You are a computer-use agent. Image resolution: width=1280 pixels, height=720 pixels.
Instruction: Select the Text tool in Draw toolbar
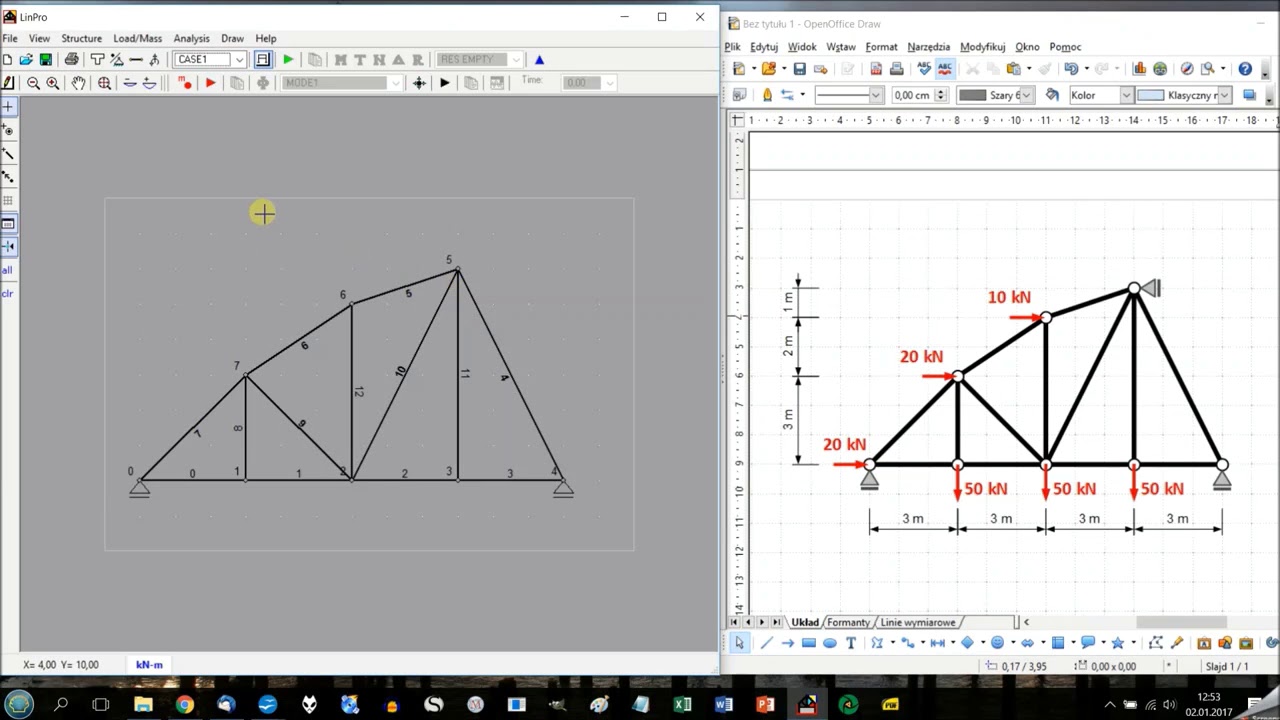[x=851, y=643]
